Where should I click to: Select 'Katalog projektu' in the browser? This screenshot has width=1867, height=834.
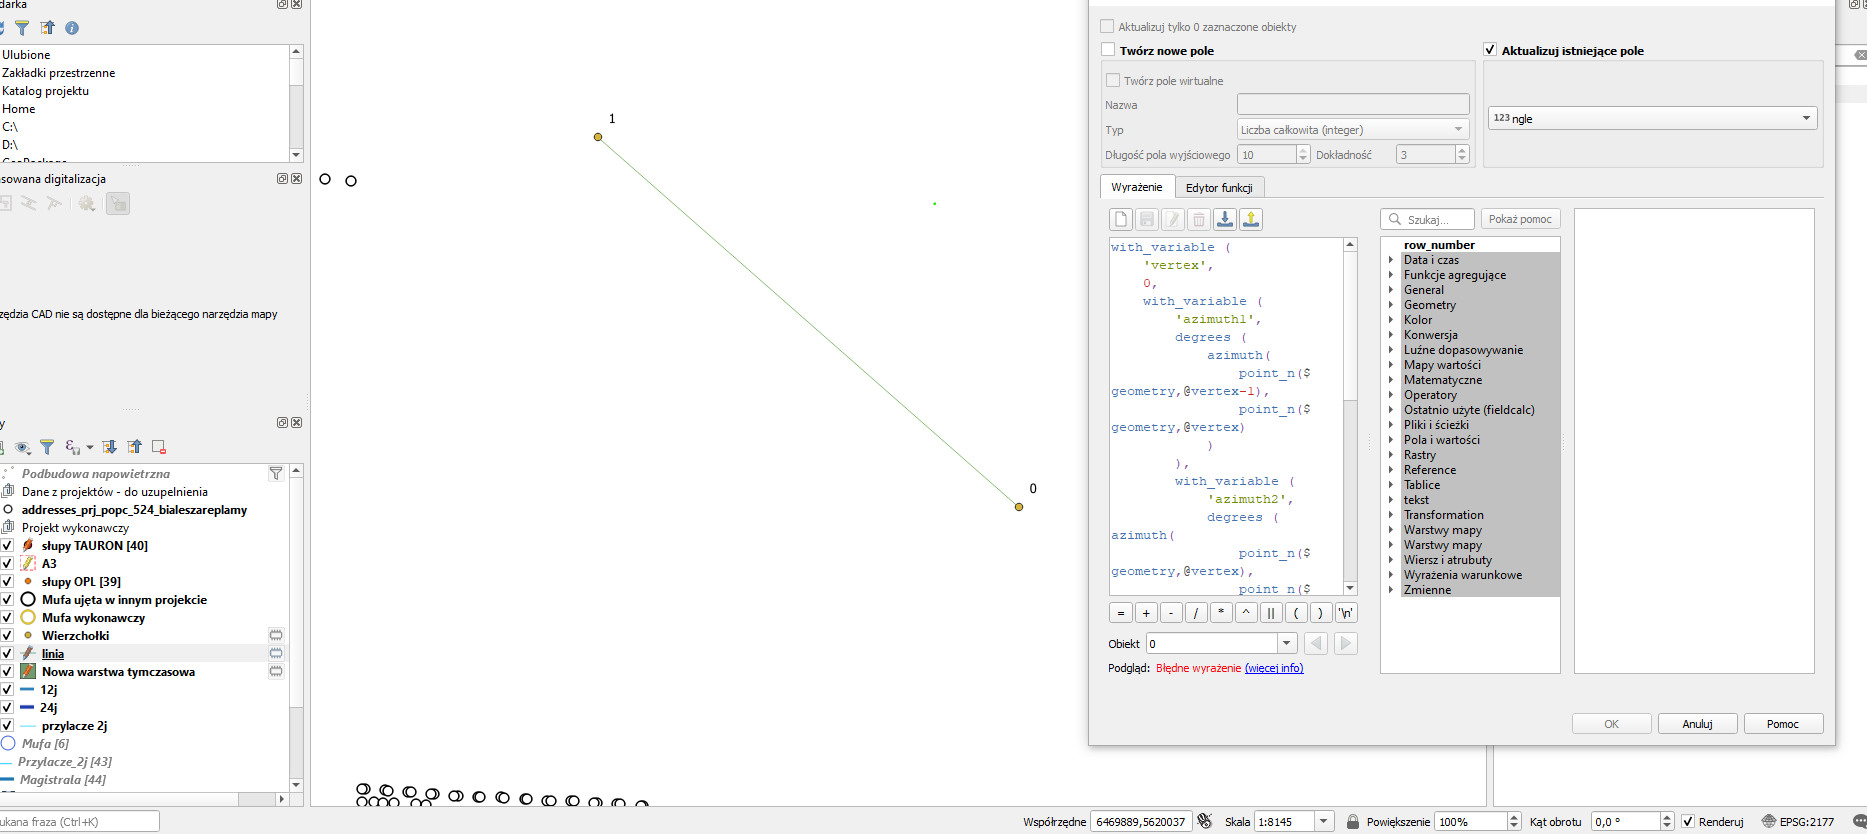pyautogui.click(x=45, y=91)
